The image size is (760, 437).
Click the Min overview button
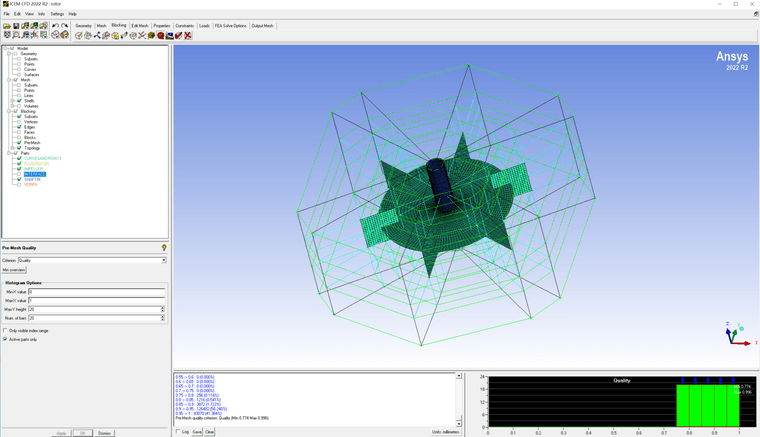[x=14, y=270]
